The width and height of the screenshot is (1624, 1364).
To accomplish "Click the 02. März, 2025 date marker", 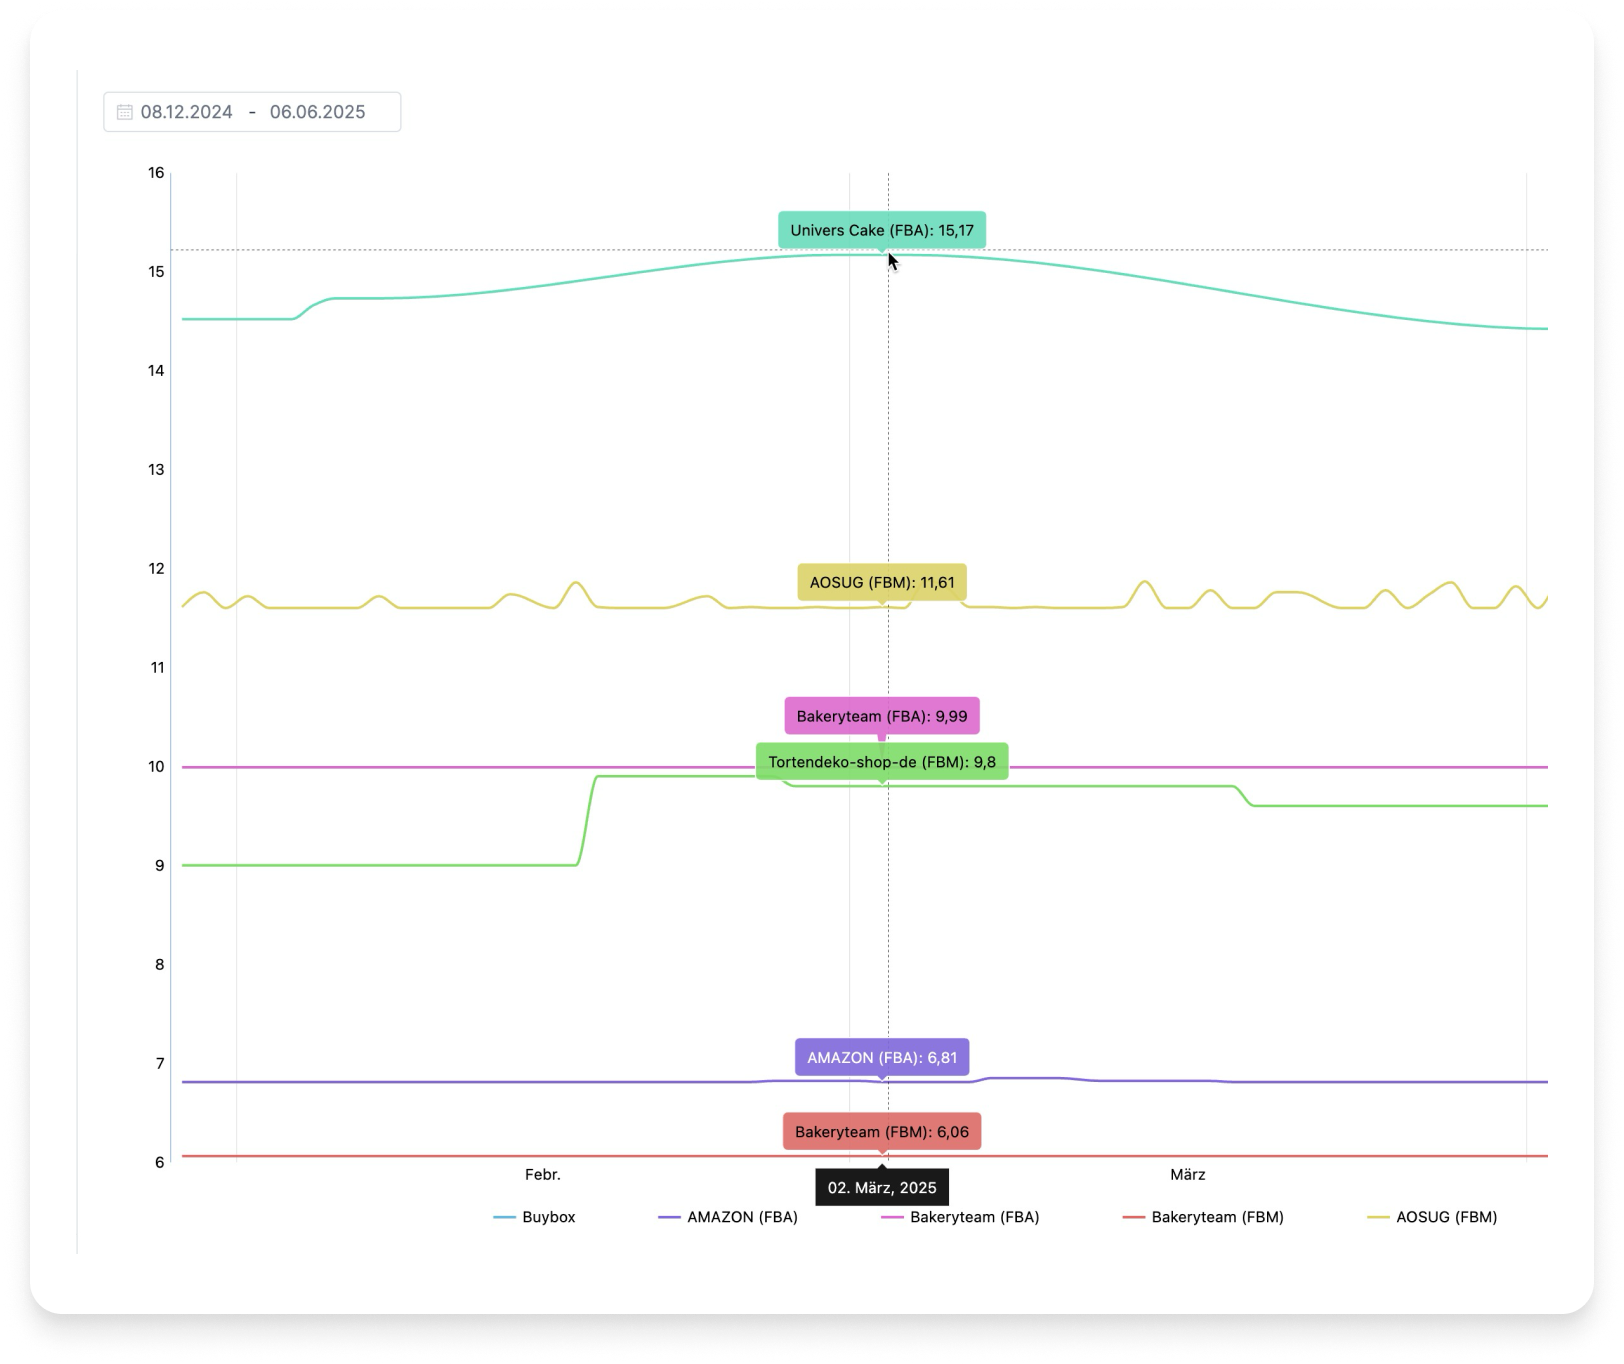I will 882,1188.
